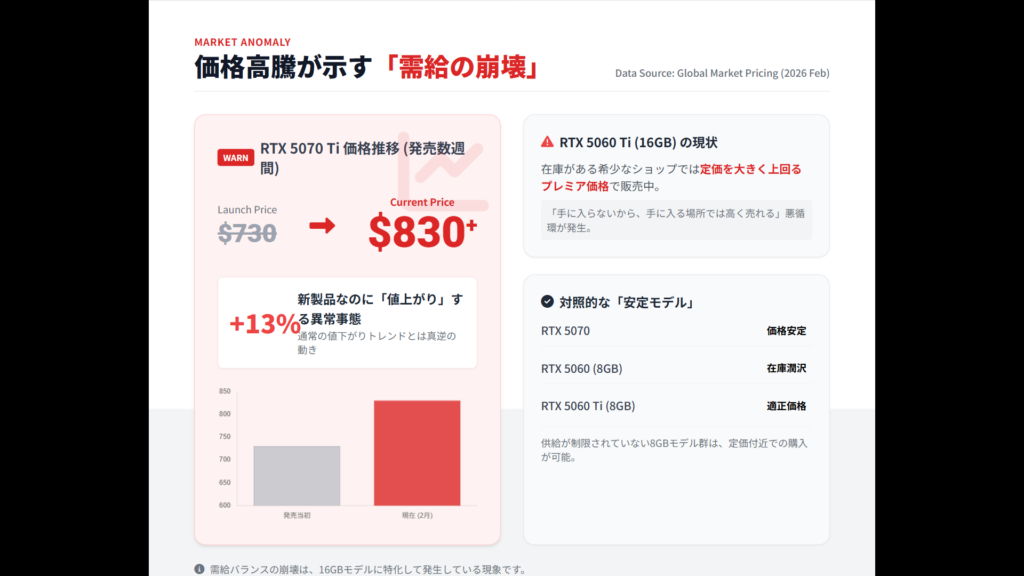The width and height of the screenshot is (1024, 576).
Task: Click the red WARN badge
Action: 236,157
